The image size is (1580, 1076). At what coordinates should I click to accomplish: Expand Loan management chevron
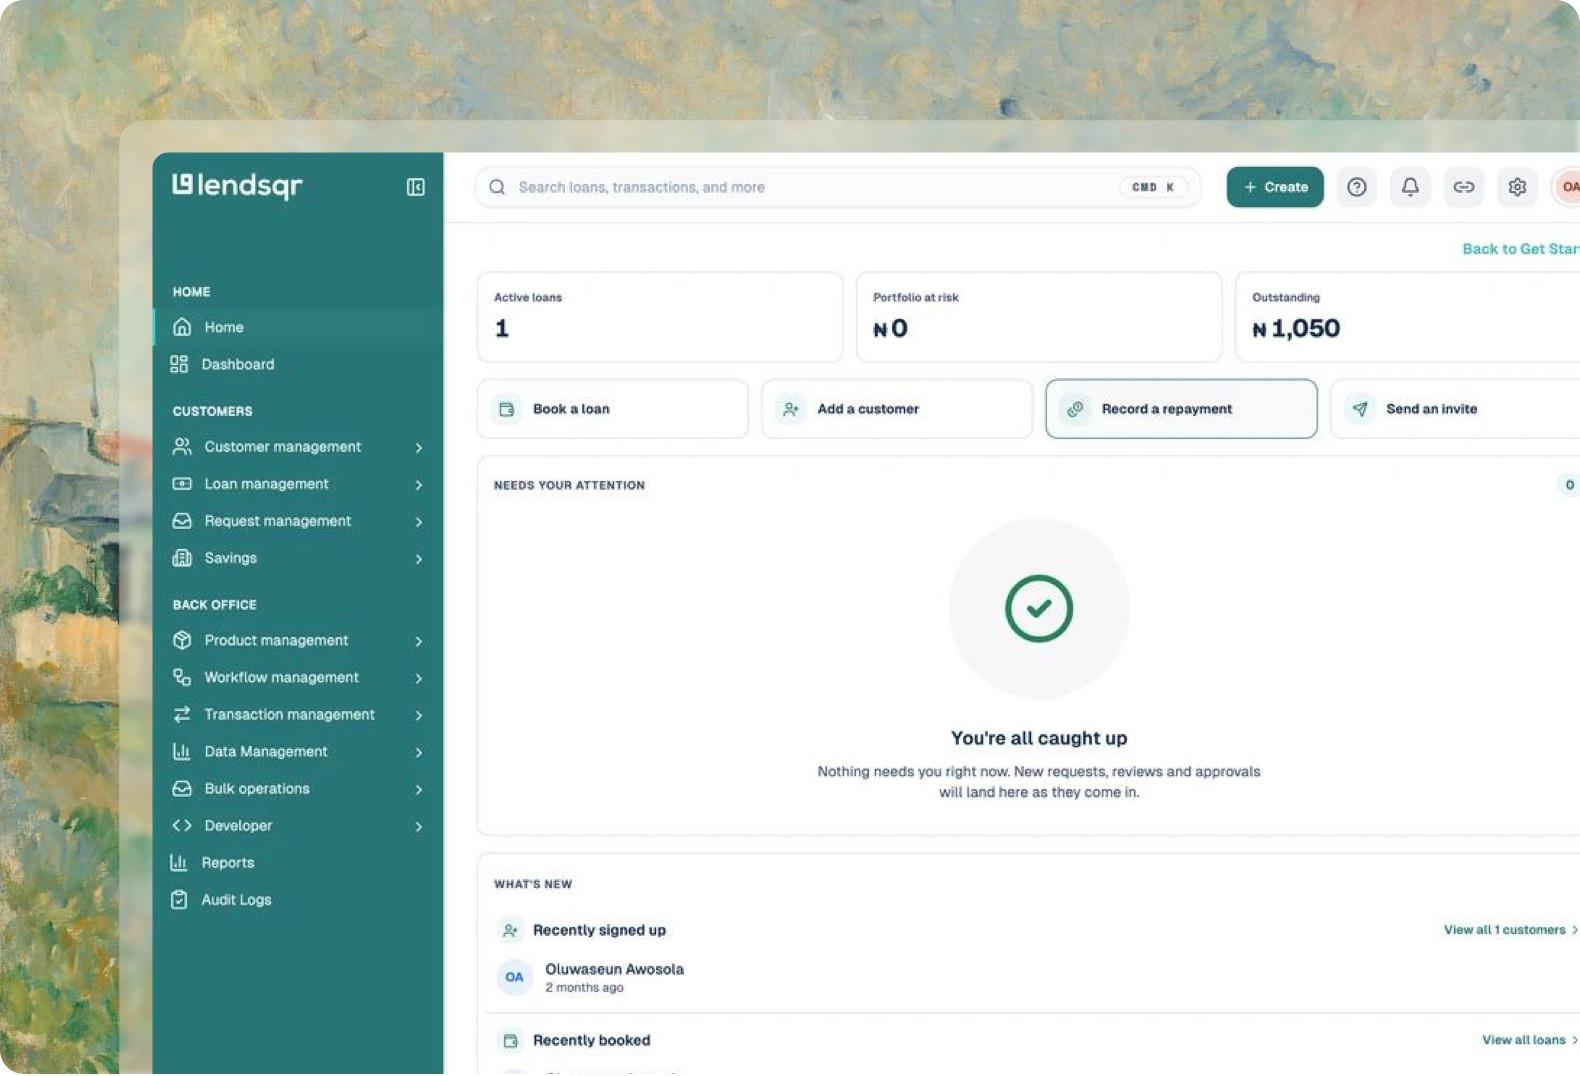[x=419, y=484]
